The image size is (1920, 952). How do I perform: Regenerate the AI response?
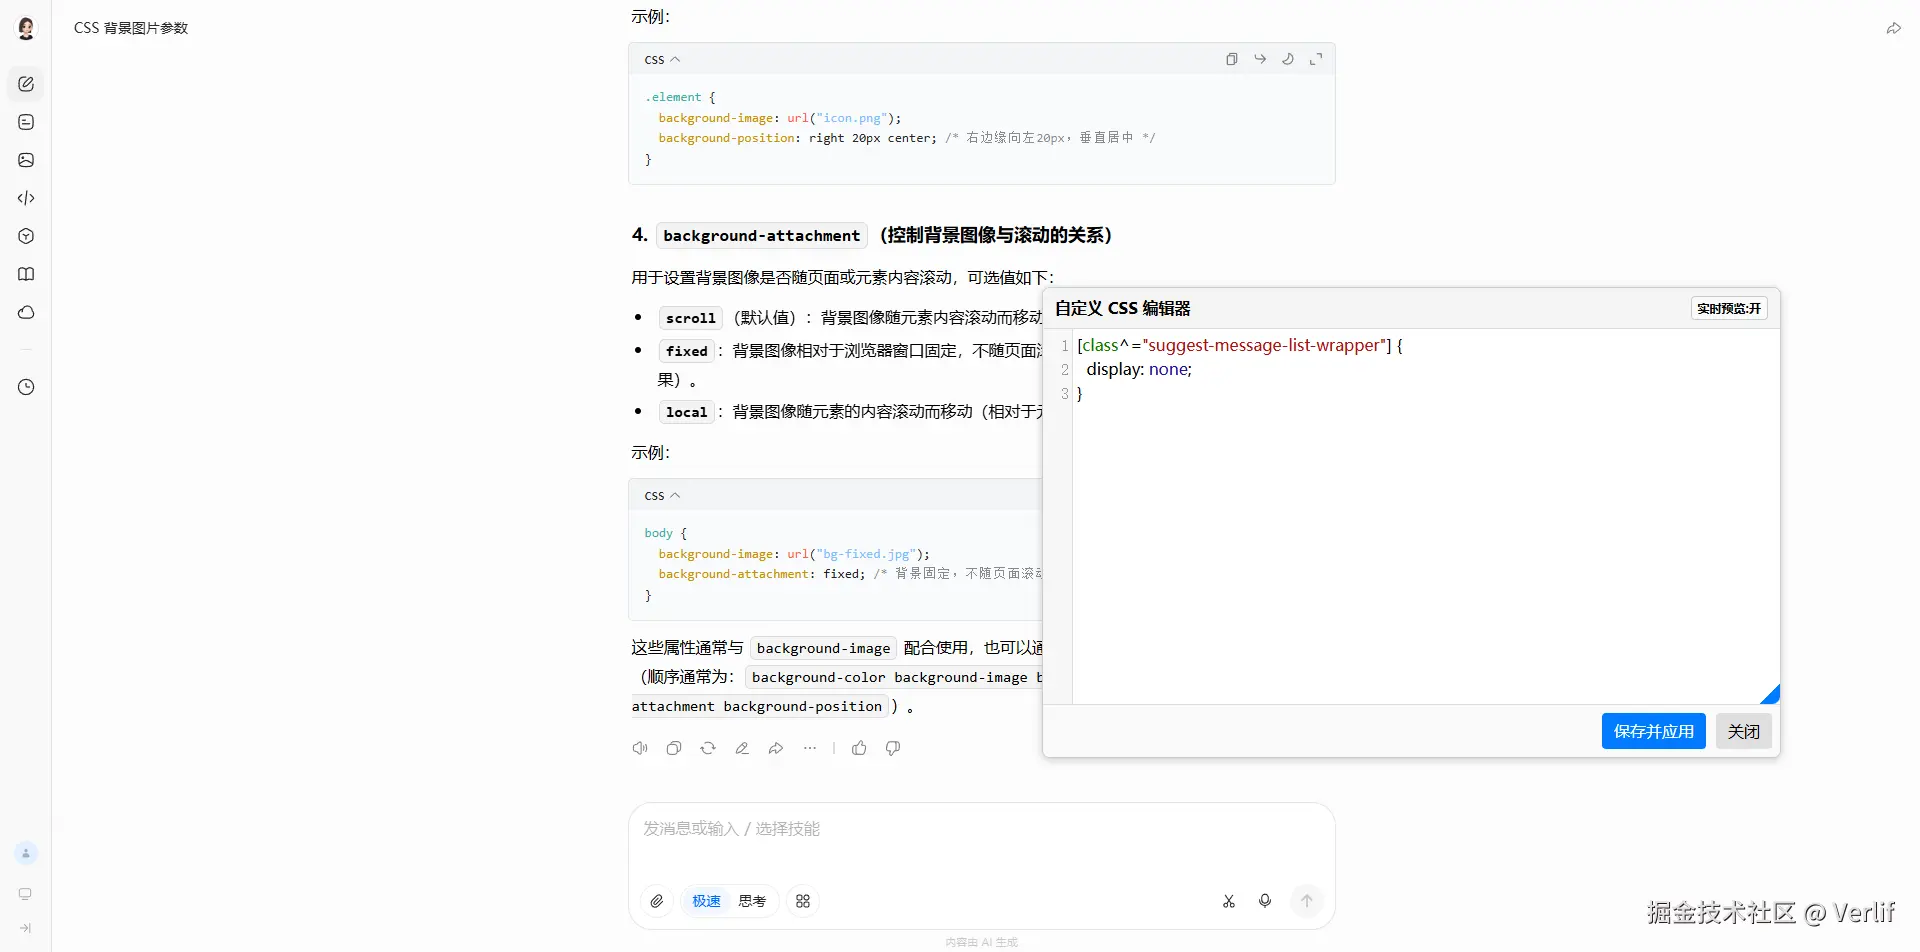click(x=708, y=748)
